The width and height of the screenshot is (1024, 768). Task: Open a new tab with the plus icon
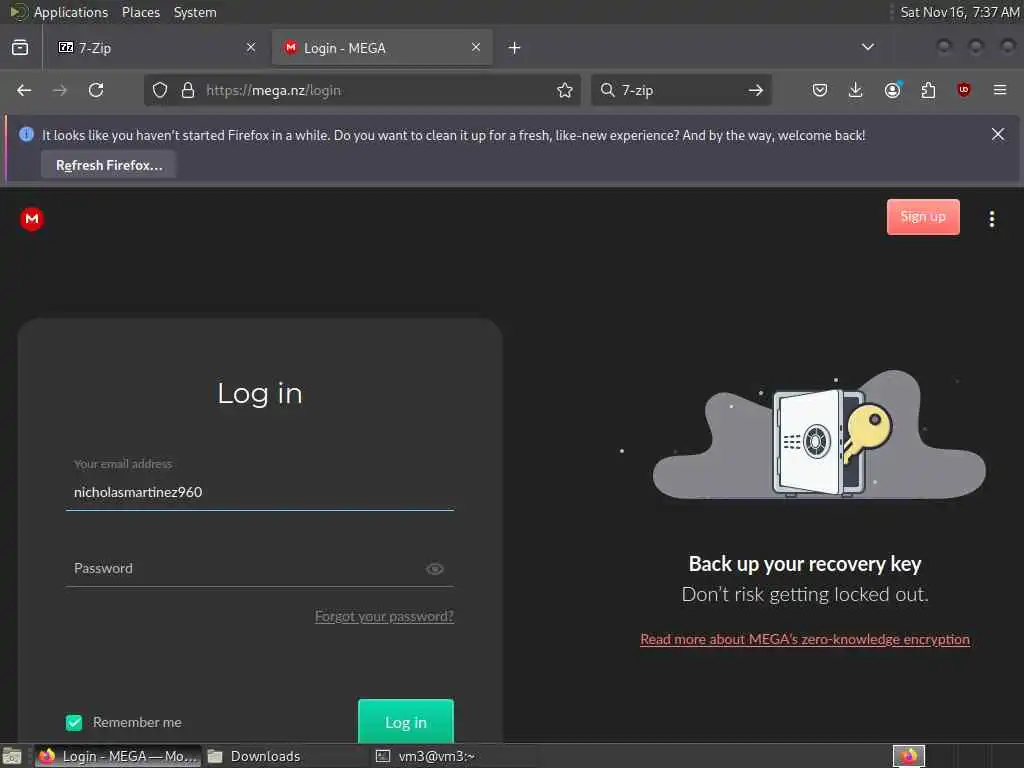[x=515, y=48]
